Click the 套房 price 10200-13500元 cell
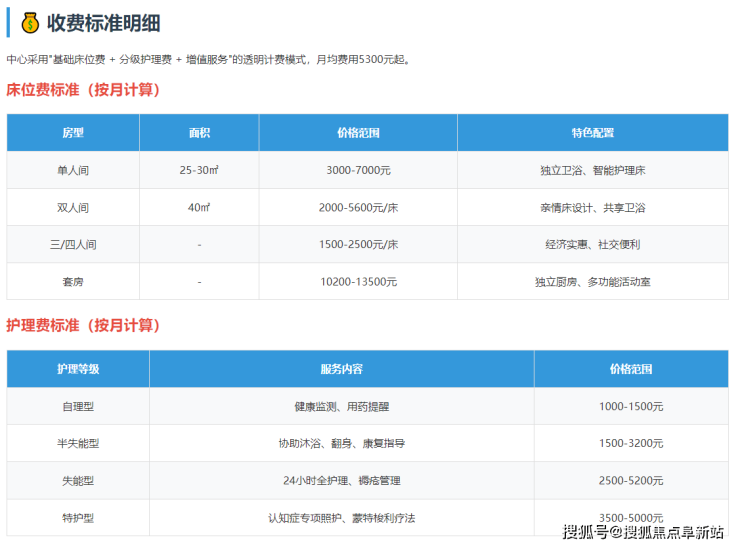 point(358,282)
